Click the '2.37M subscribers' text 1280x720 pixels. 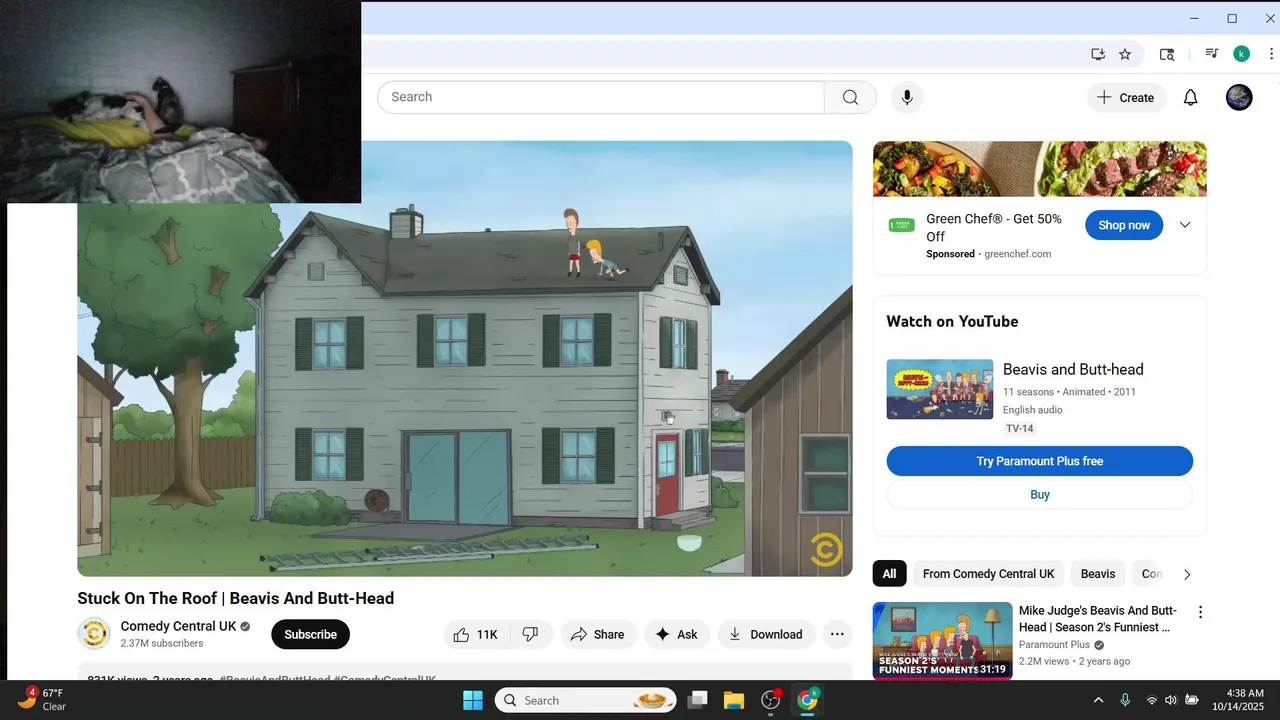pyautogui.click(x=162, y=643)
